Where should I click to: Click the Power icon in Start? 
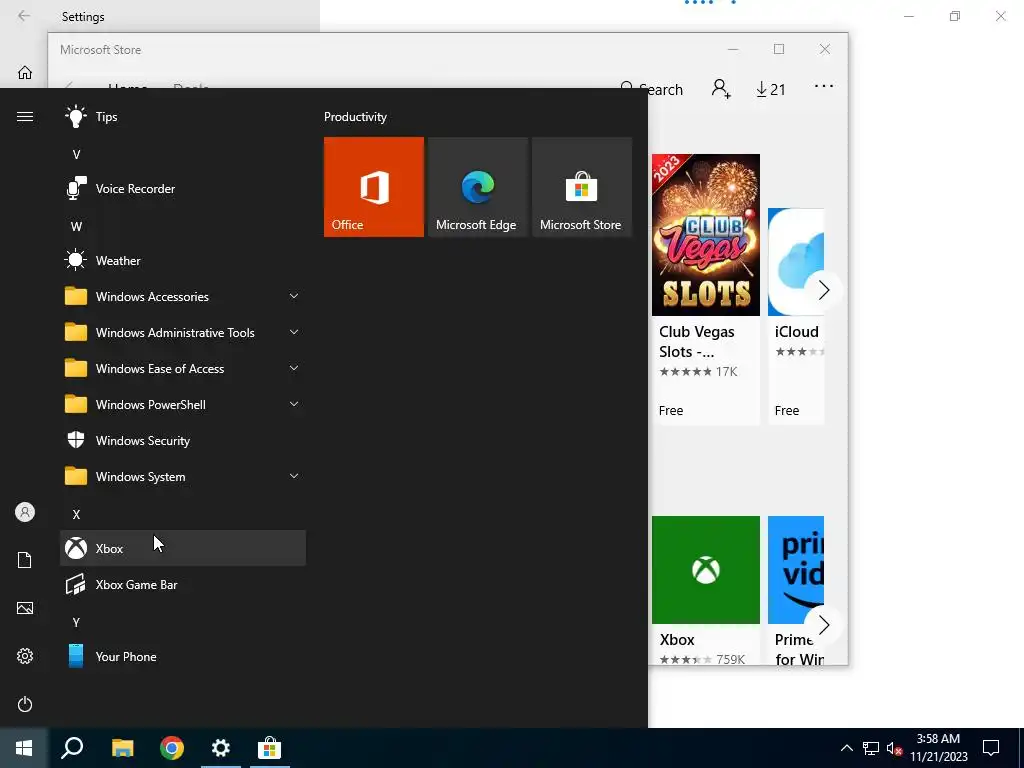[25, 704]
